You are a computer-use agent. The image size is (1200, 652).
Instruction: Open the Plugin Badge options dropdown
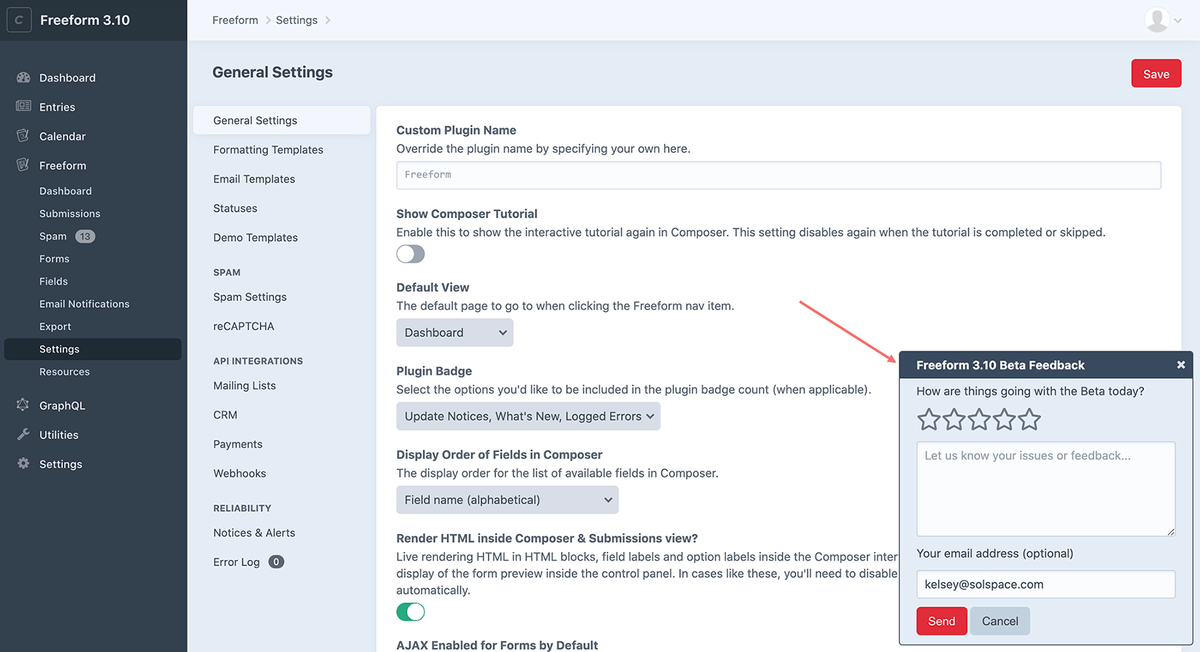pyautogui.click(x=528, y=416)
